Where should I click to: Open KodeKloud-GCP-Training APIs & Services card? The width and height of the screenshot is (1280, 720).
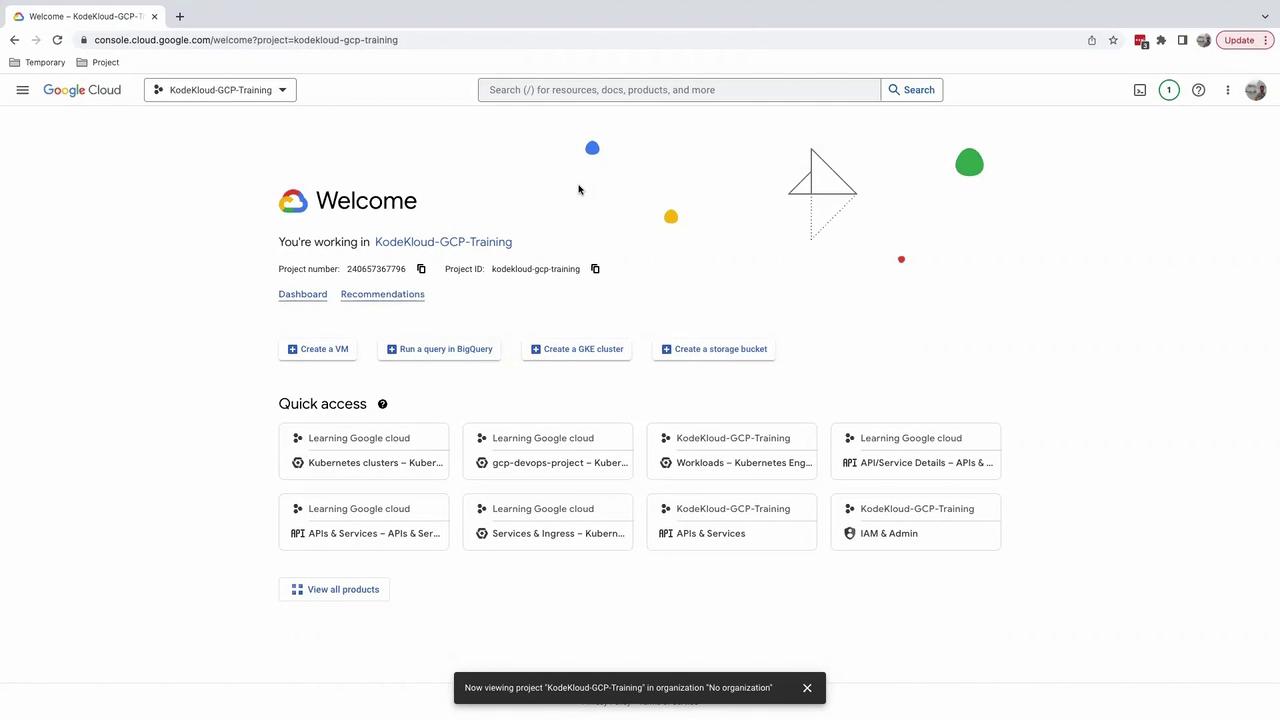click(732, 522)
